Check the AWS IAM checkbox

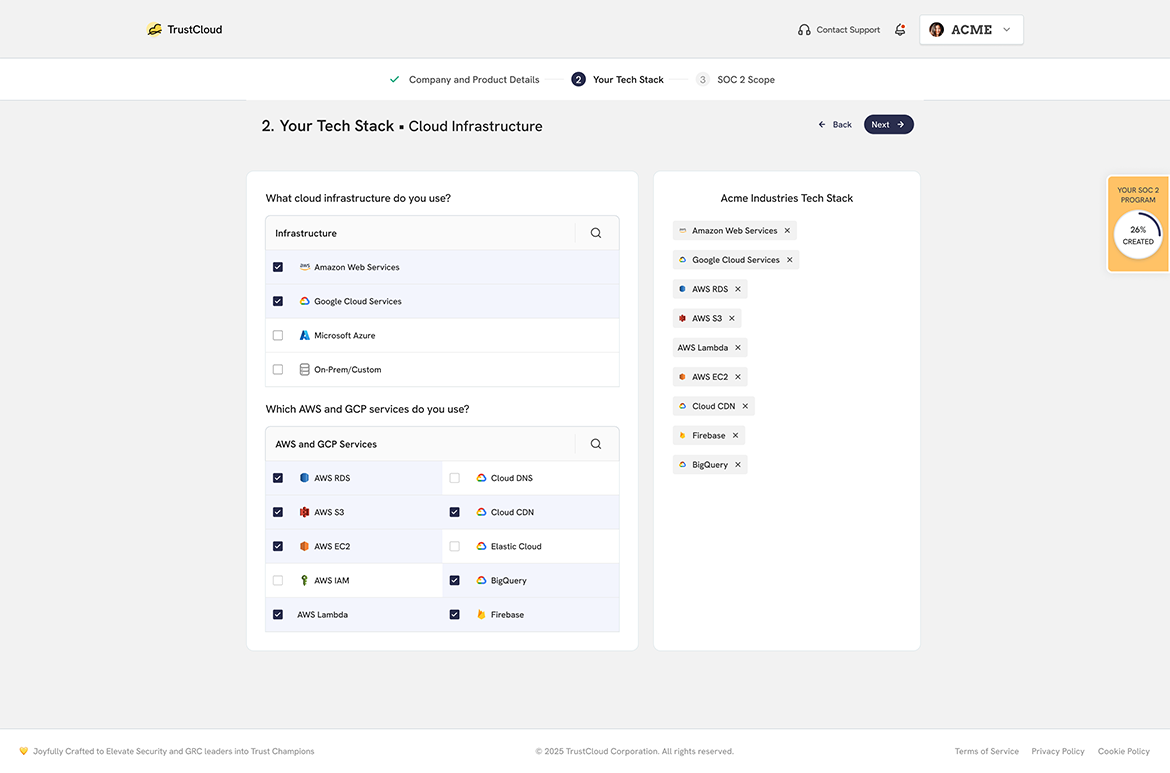click(x=278, y=580)
